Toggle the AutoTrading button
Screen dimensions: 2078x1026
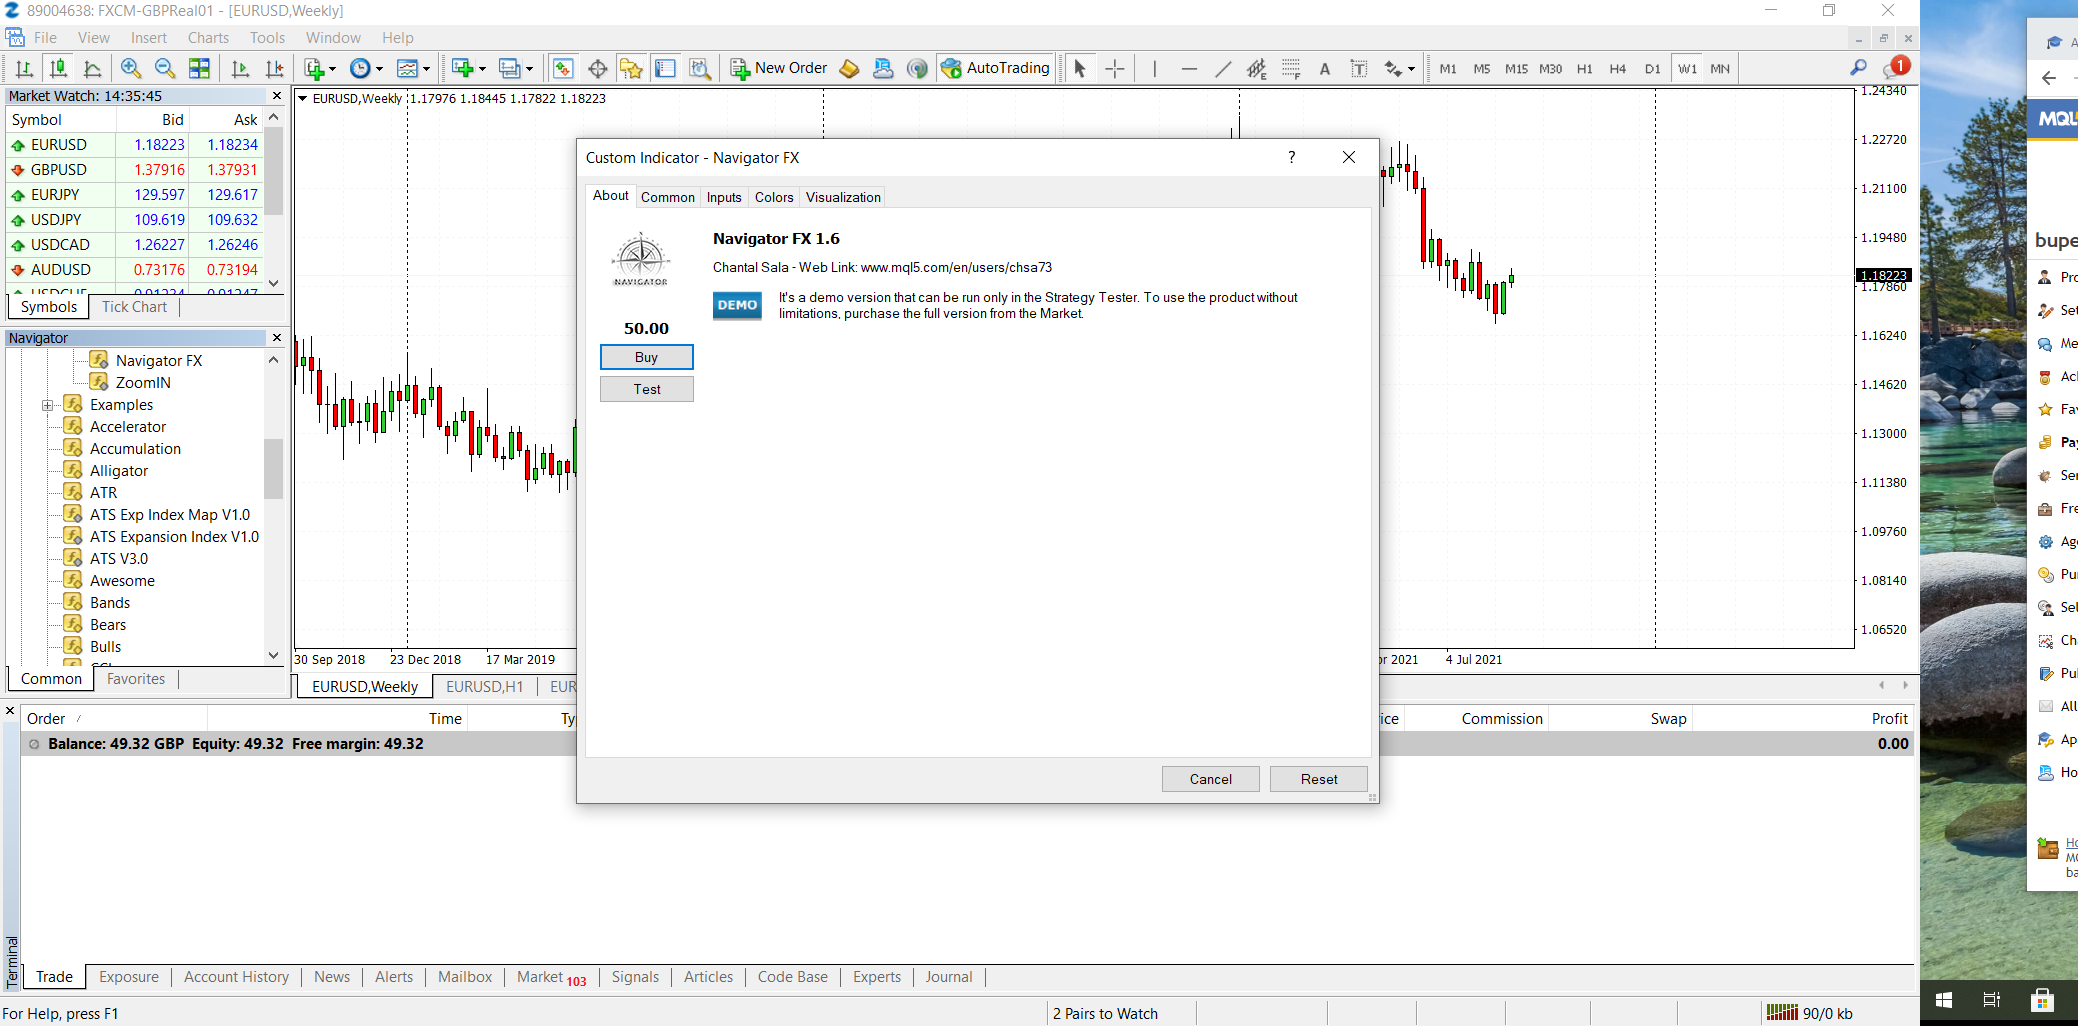(996, 68)
